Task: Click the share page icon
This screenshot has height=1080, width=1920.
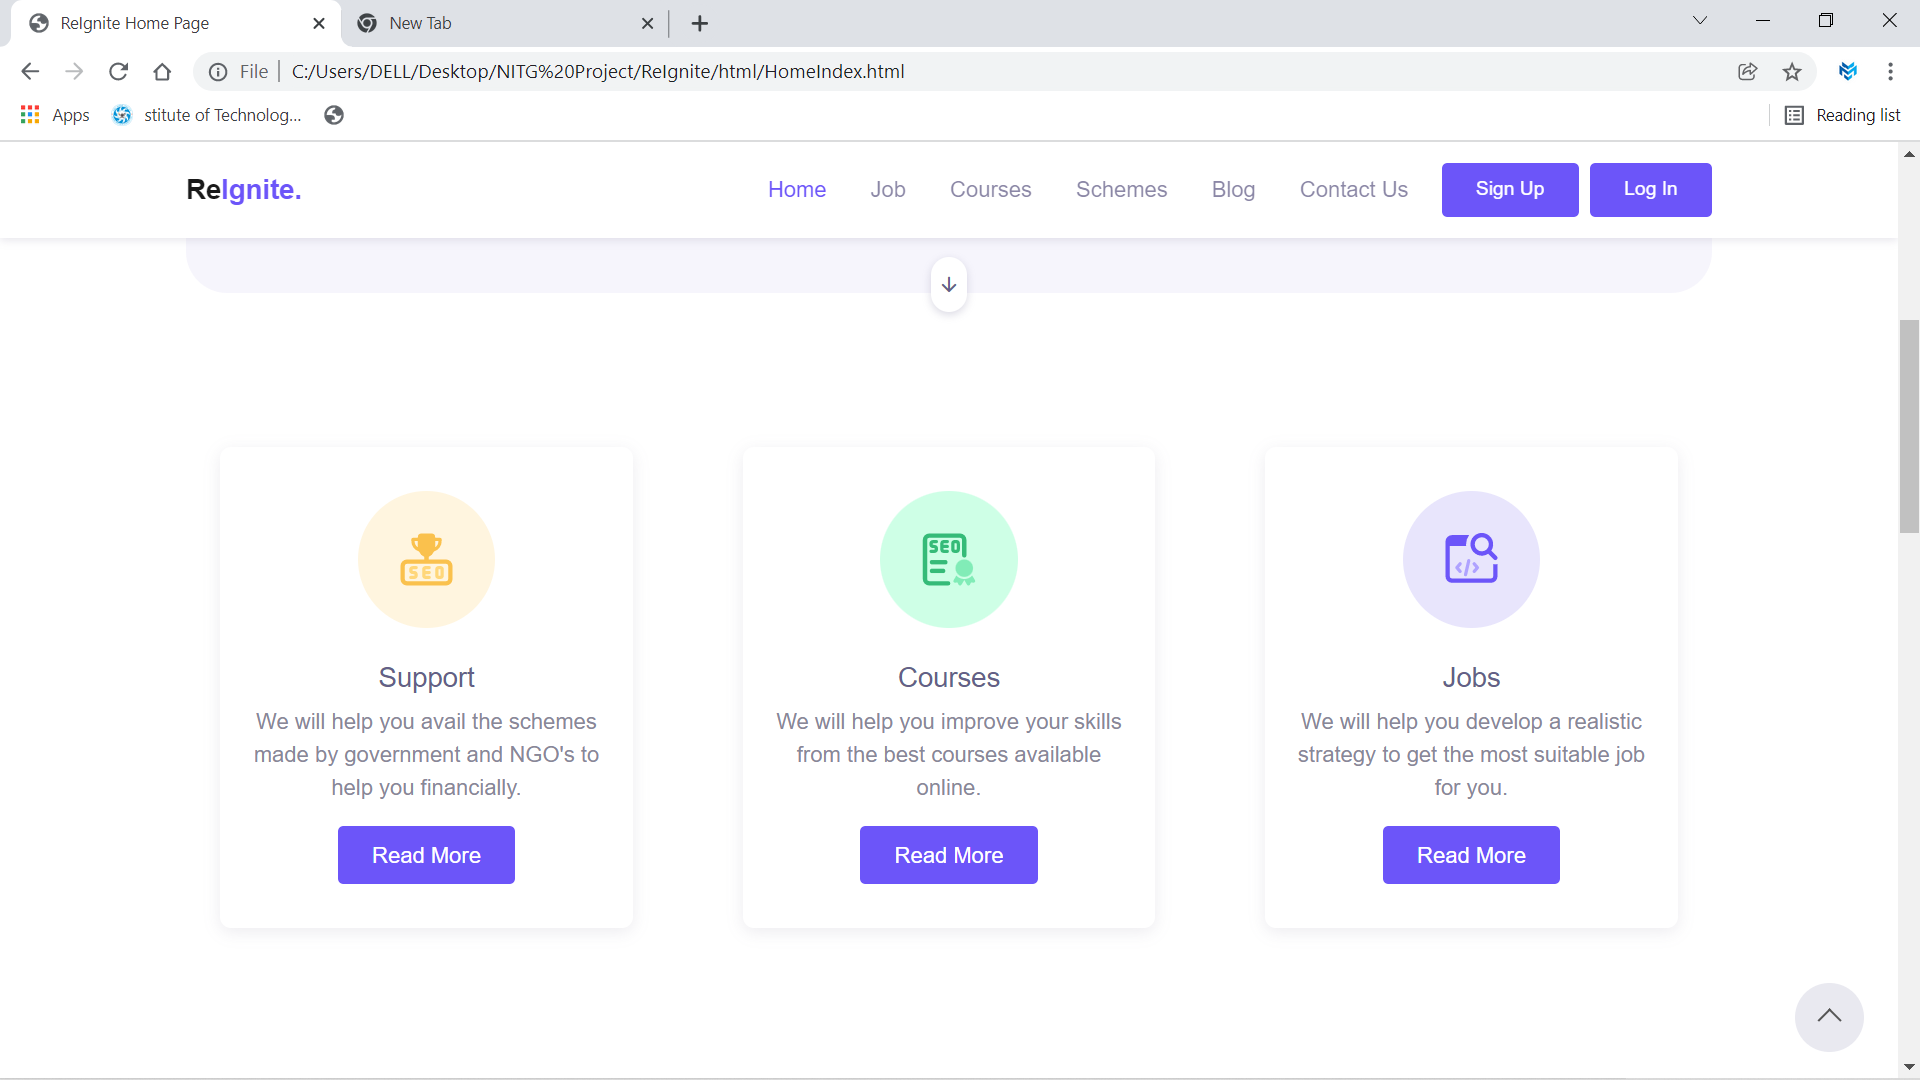Action: pyautogui.click(x=1747, y=72)
